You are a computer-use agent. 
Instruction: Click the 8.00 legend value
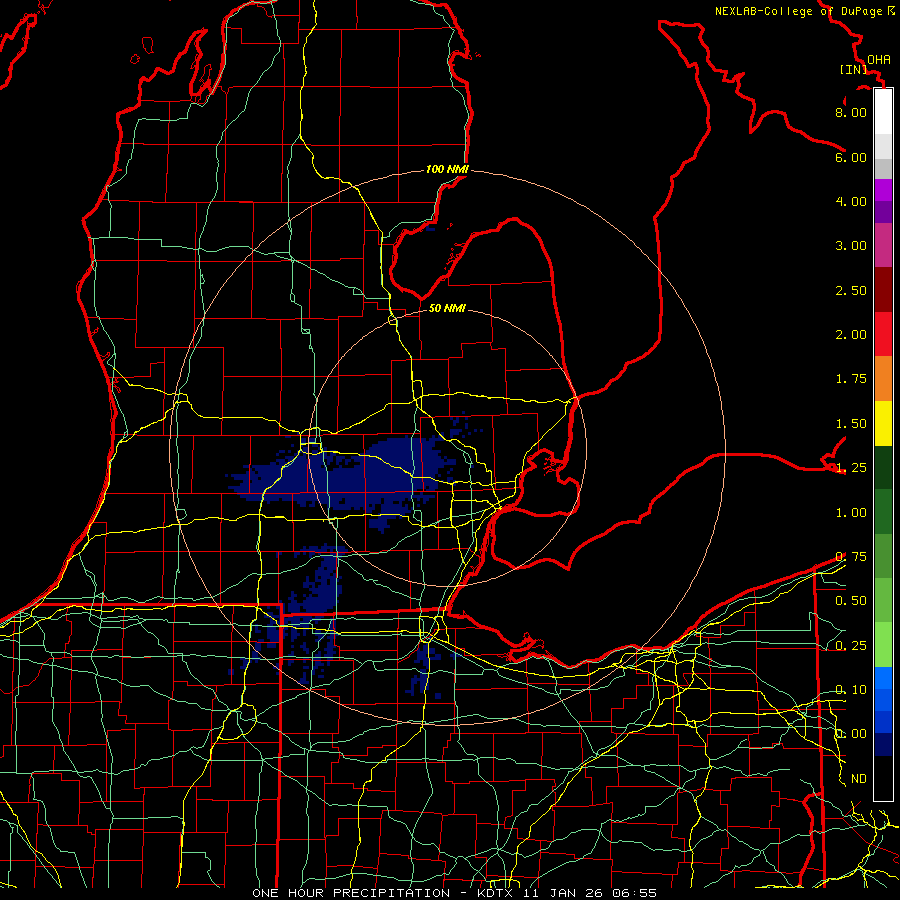(851, 112)
